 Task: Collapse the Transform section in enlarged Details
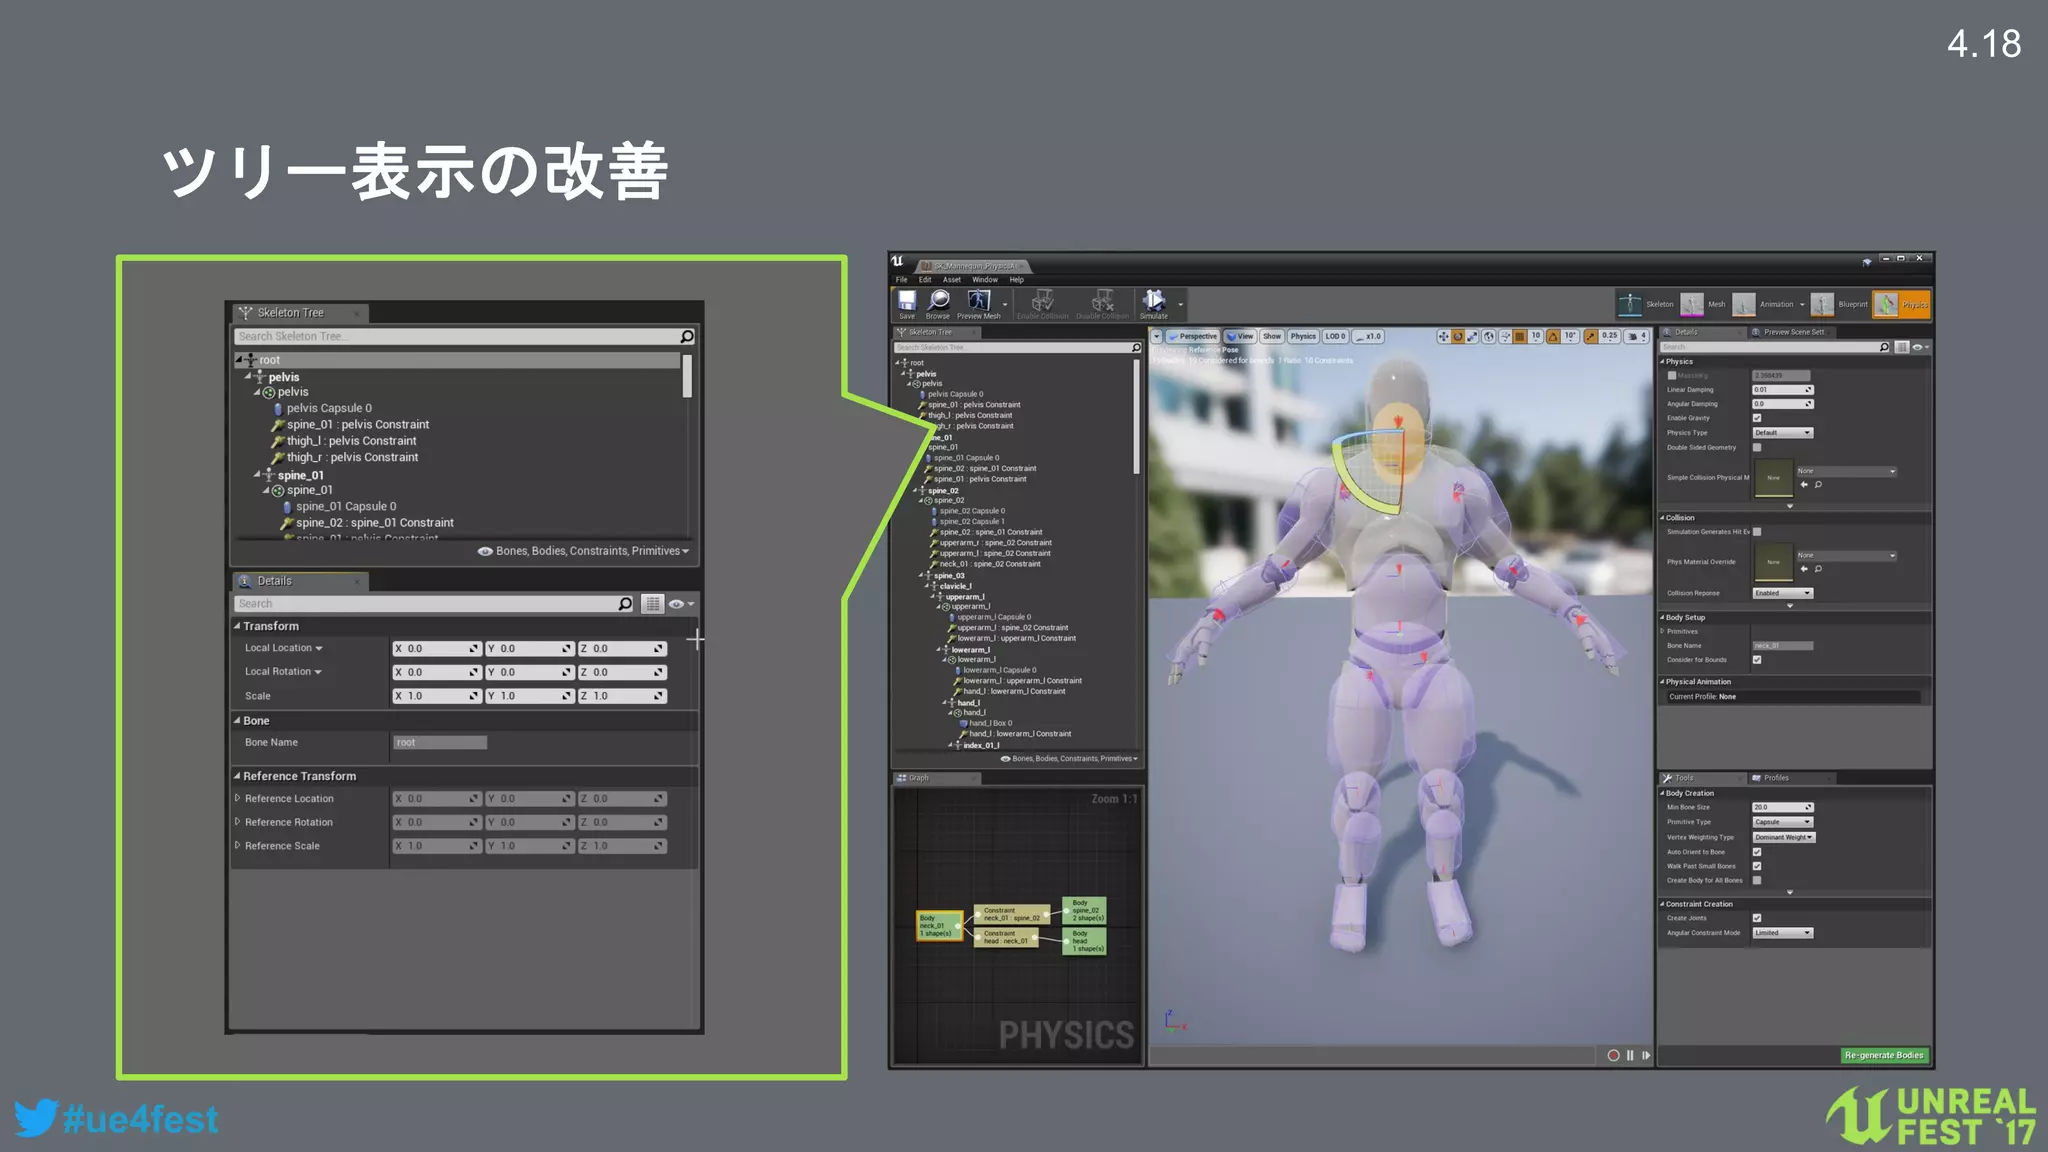238,626
